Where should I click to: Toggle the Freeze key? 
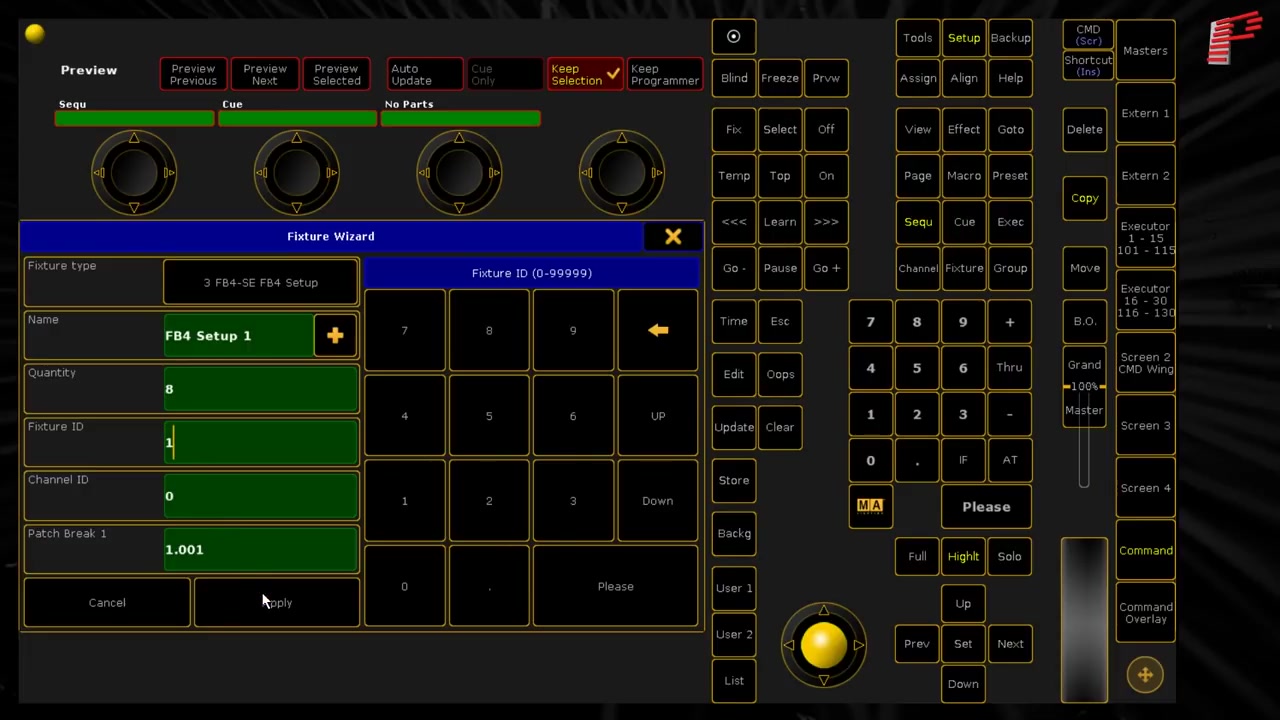tap(780, 78)
